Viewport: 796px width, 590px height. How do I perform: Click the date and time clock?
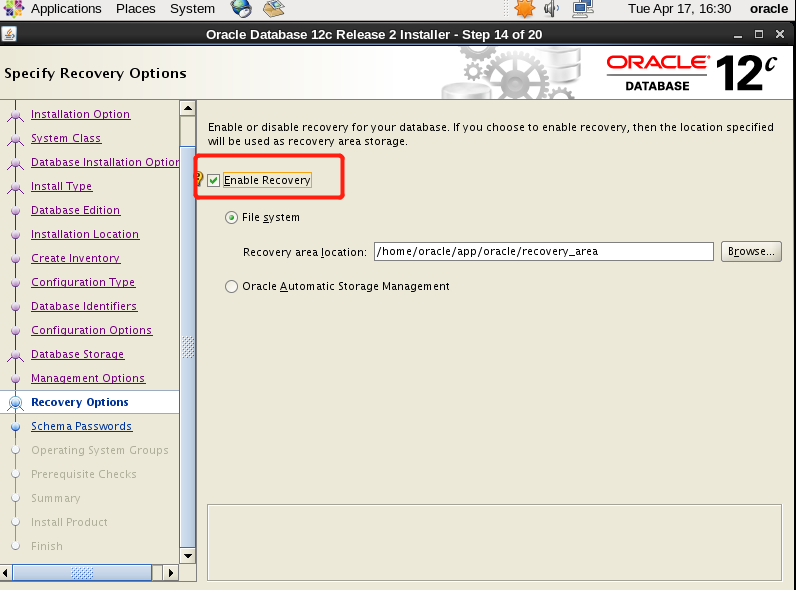(679, 9)
